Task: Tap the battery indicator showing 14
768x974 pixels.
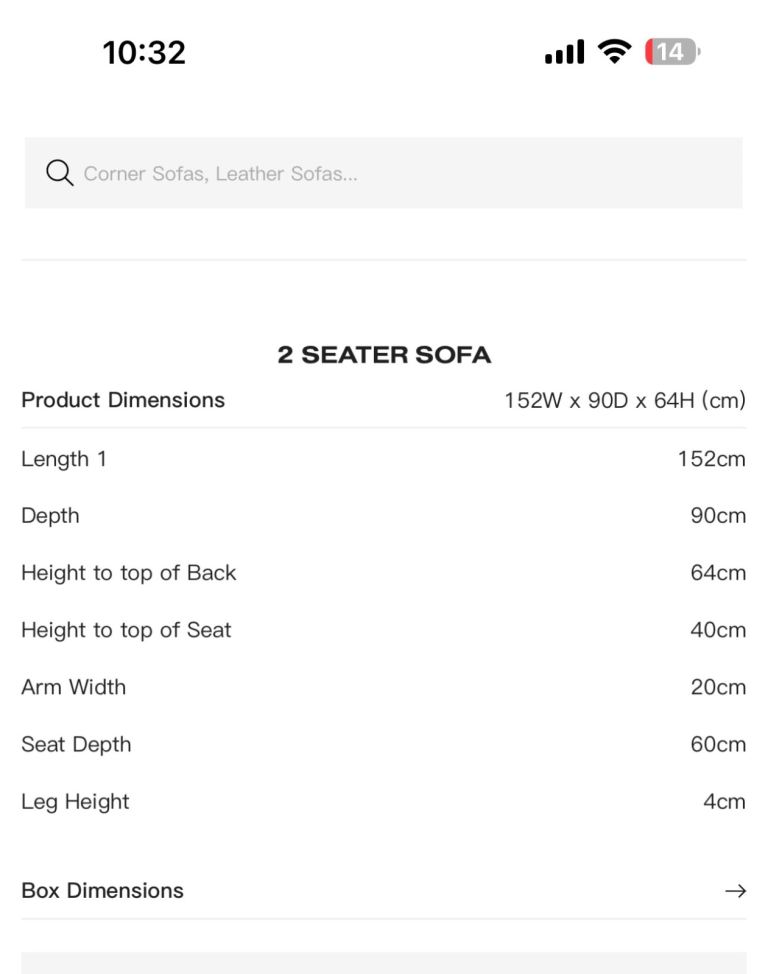Action: coord(672,52)
